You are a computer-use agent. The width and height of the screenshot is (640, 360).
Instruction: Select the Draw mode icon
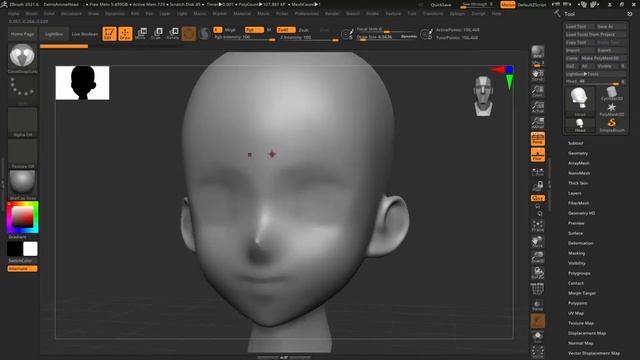125,33
